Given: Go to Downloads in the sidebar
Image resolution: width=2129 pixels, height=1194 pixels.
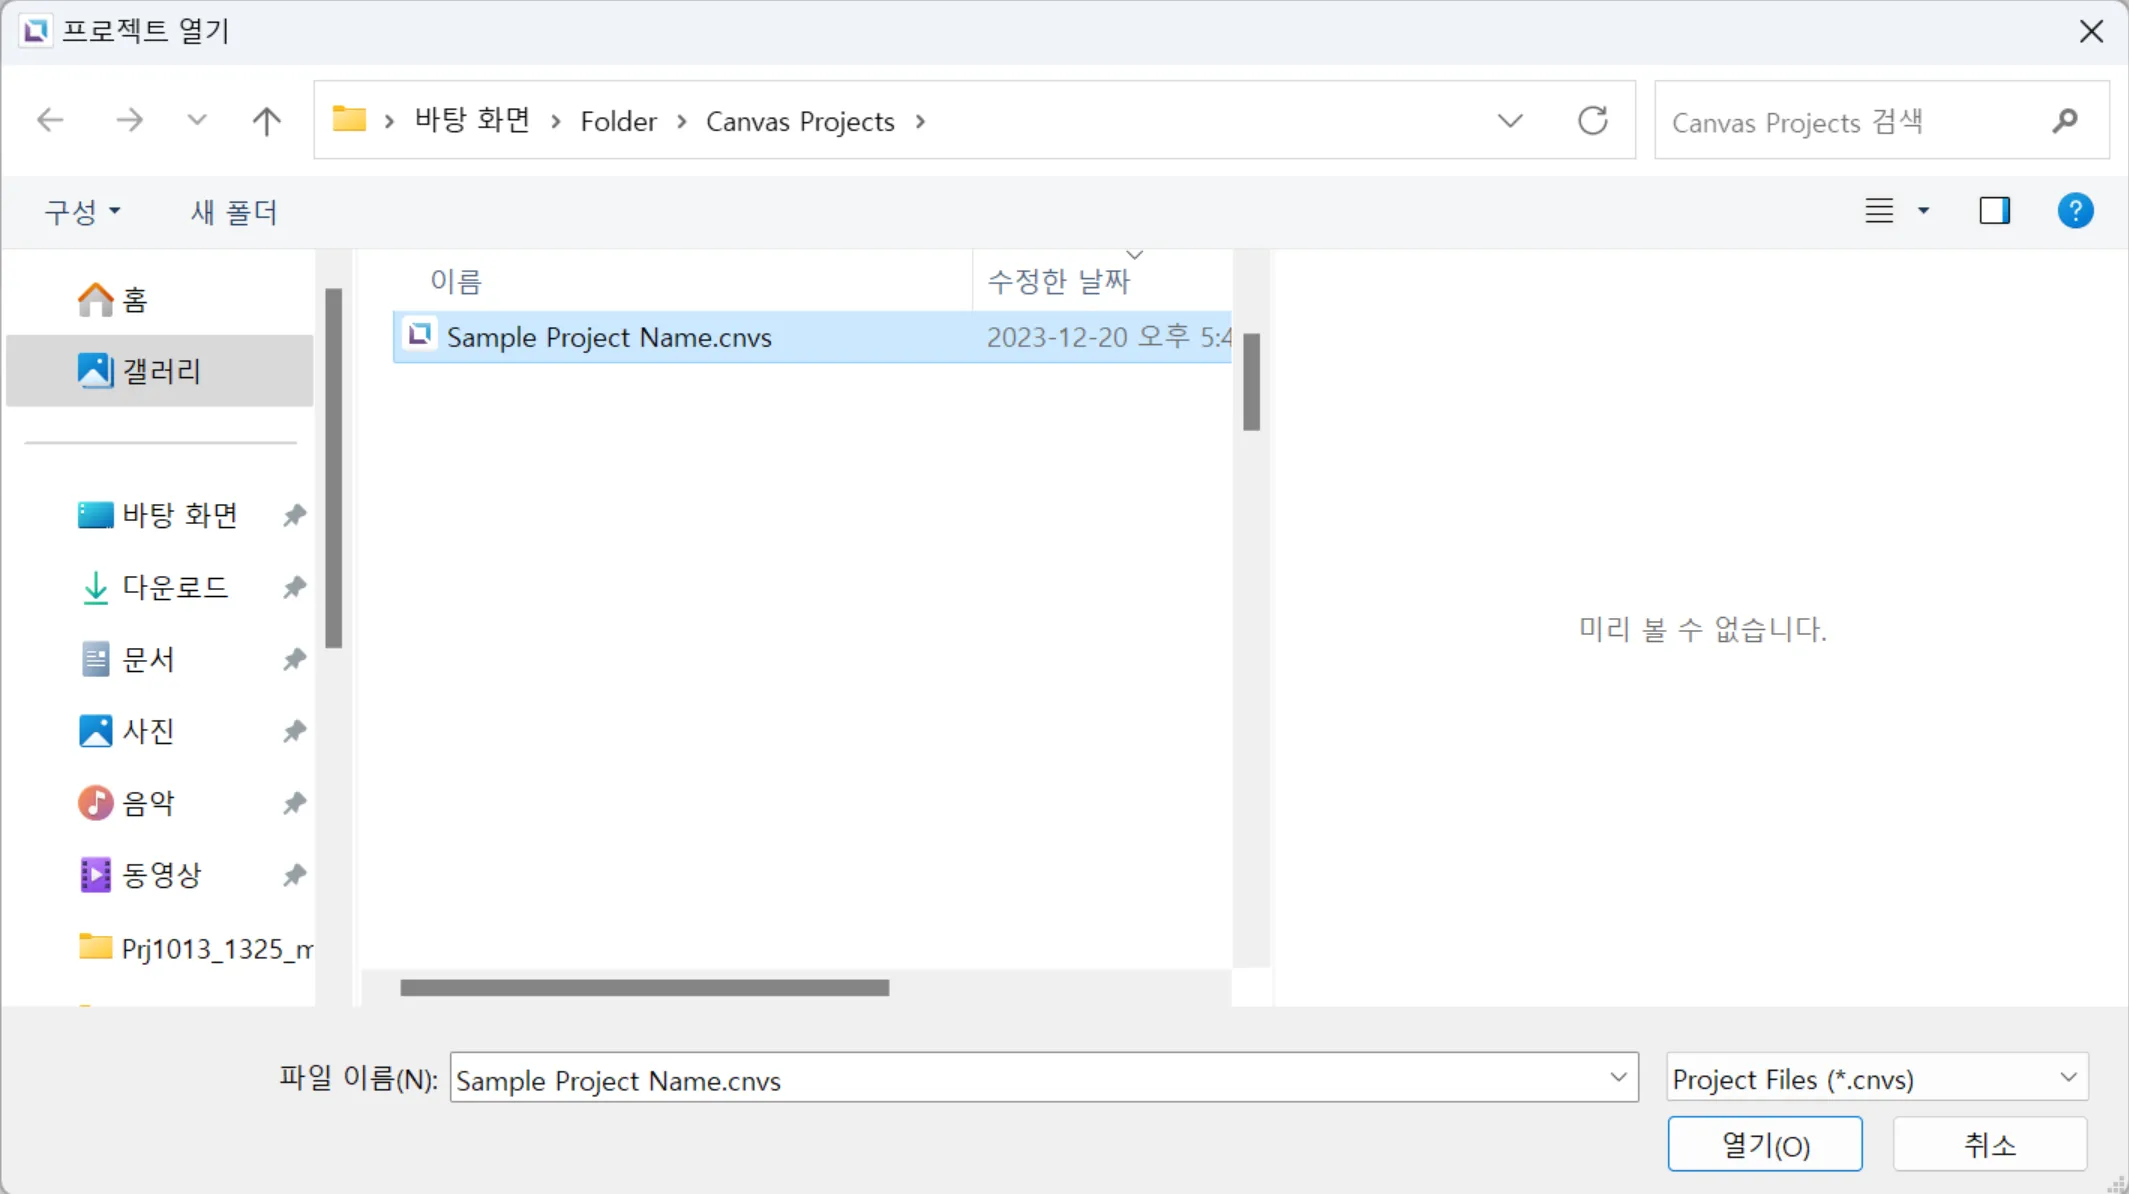Looking at the screenshot, I should point(174,587).
